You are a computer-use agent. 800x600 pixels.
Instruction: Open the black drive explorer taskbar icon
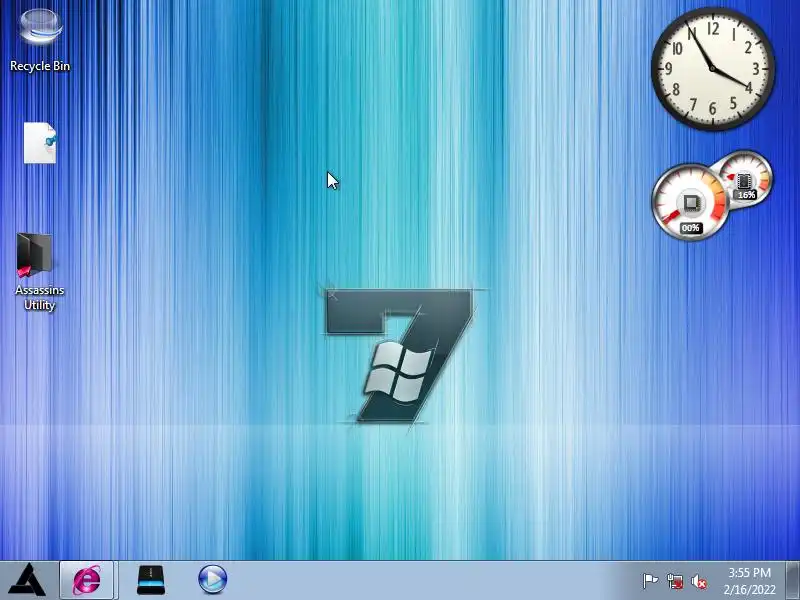tap(151, 580)
